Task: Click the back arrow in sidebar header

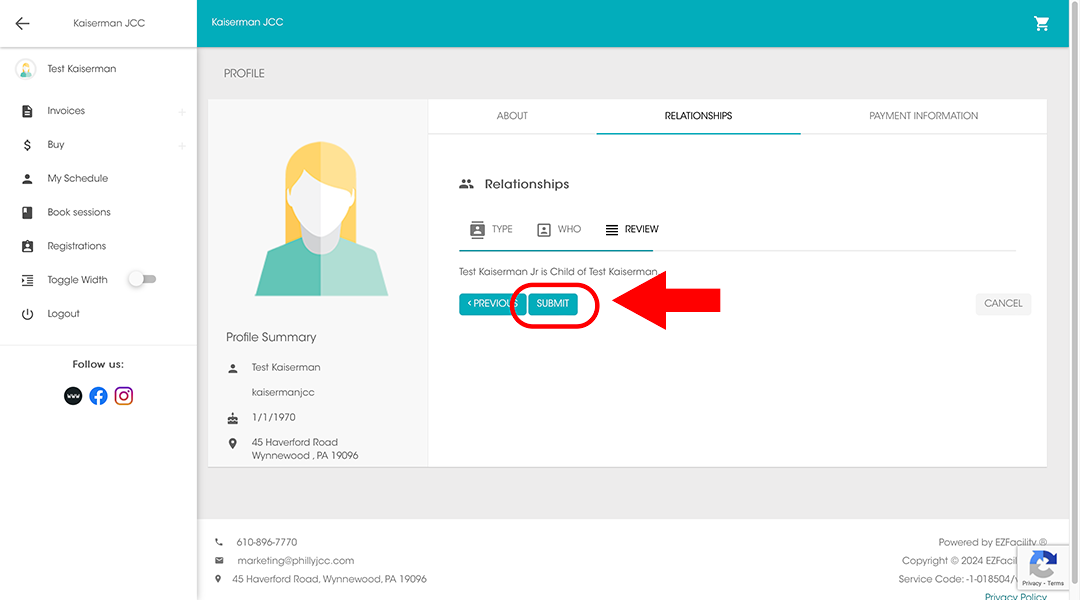Action: click(22, 23)
